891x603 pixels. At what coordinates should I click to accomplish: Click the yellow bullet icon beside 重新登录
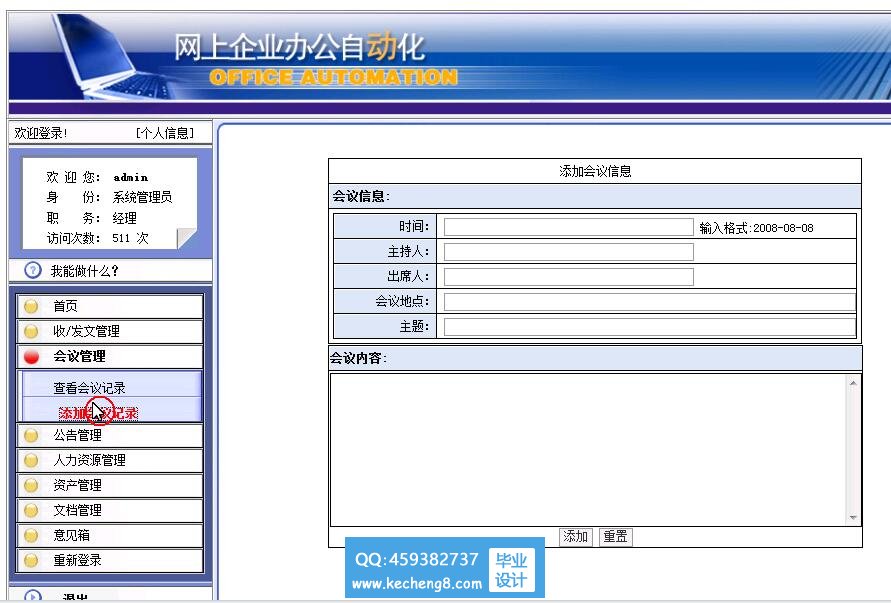[31, 560]
